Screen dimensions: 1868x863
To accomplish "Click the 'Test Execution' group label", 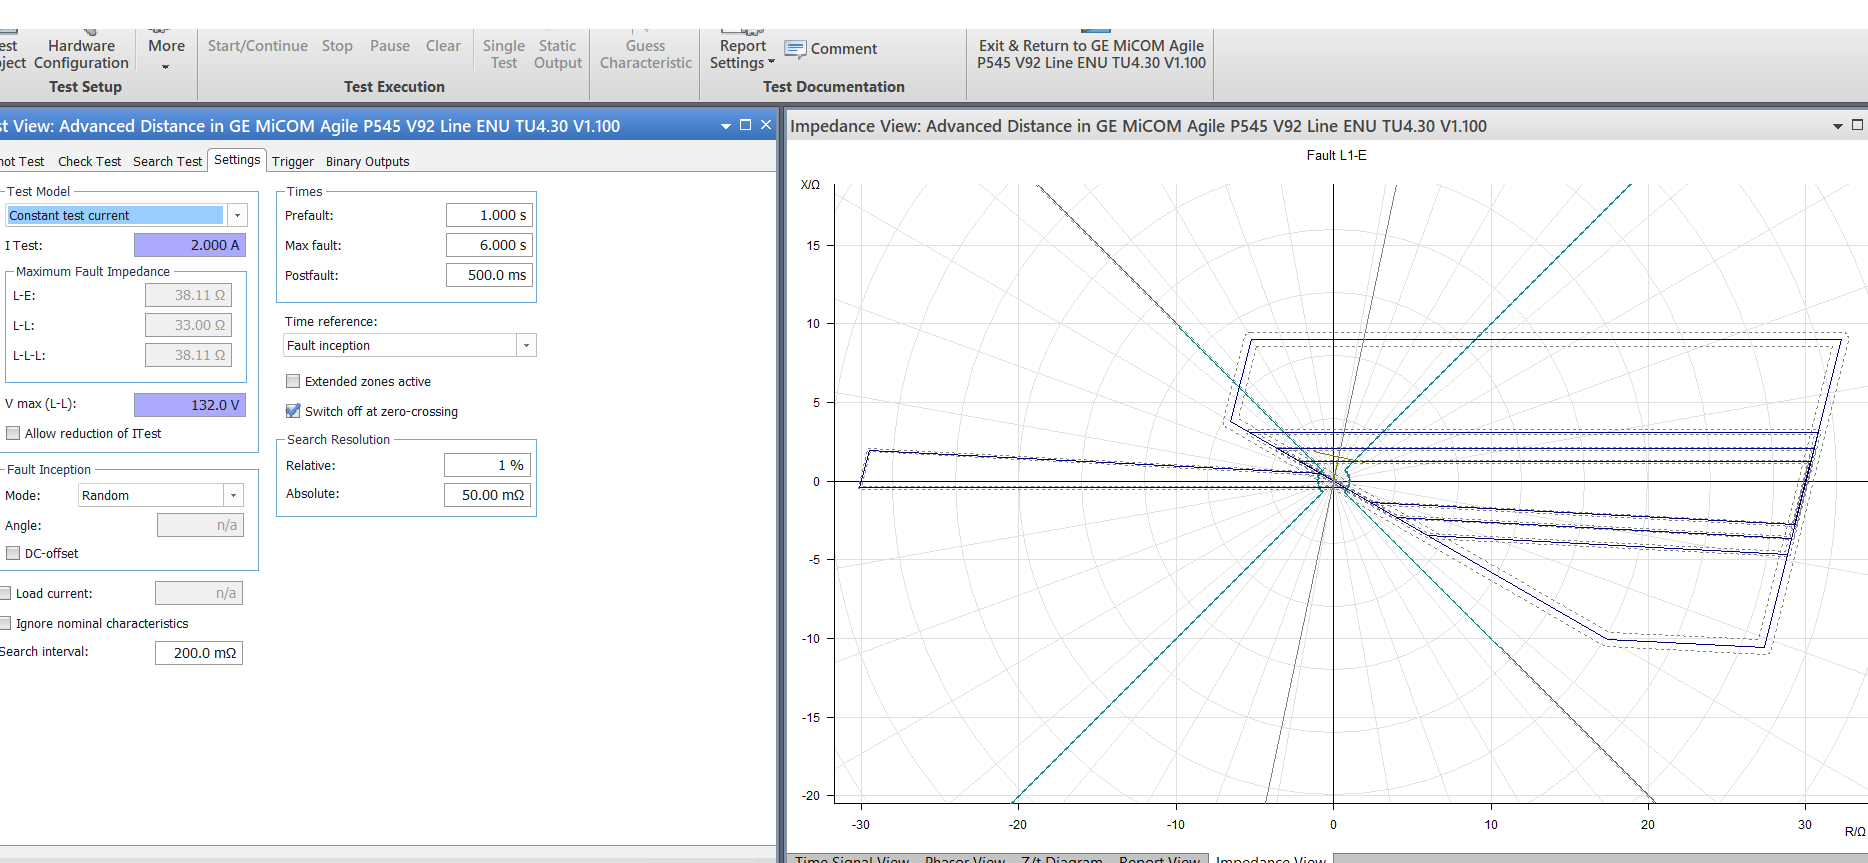I will click(x=394, y=87).
